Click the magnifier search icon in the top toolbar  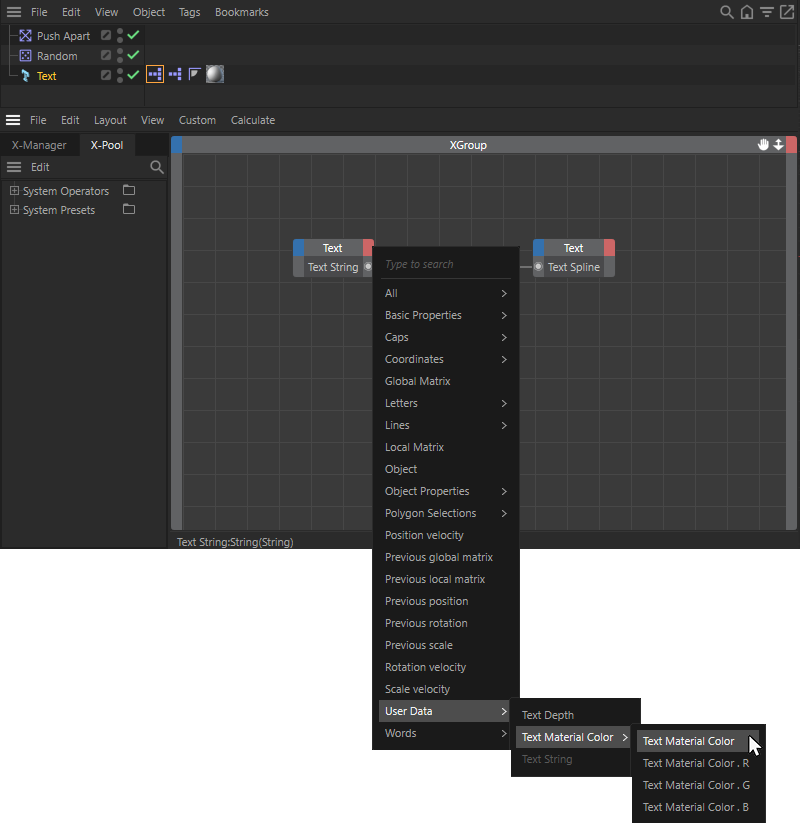coord(726,12)
